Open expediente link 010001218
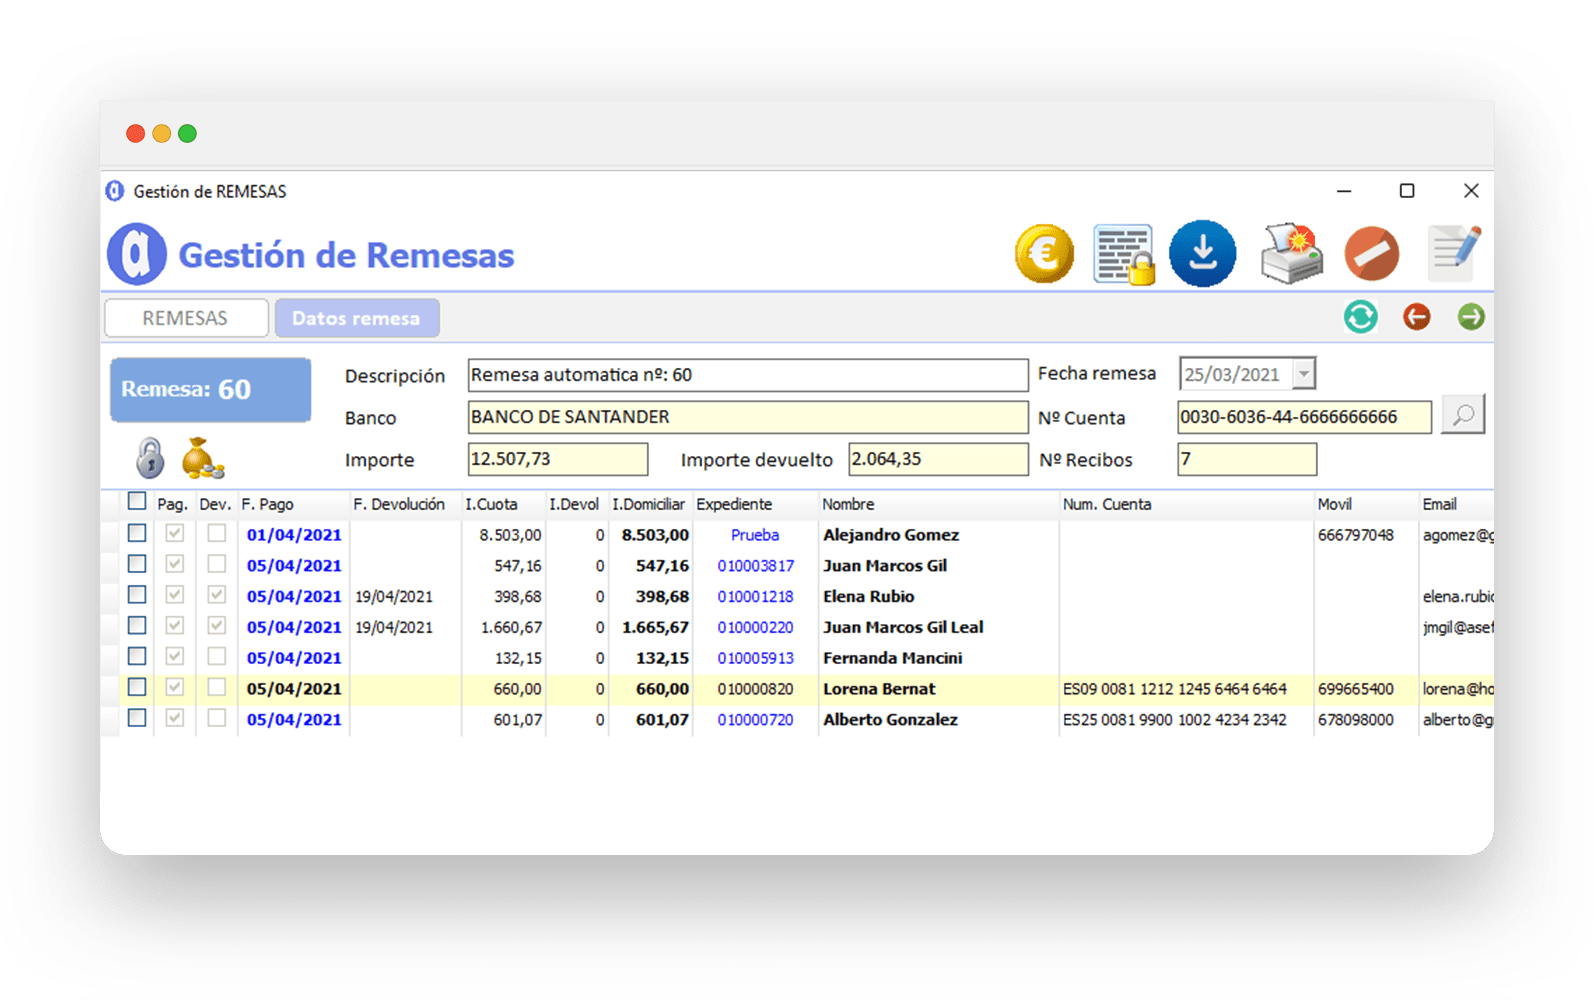 756,597
